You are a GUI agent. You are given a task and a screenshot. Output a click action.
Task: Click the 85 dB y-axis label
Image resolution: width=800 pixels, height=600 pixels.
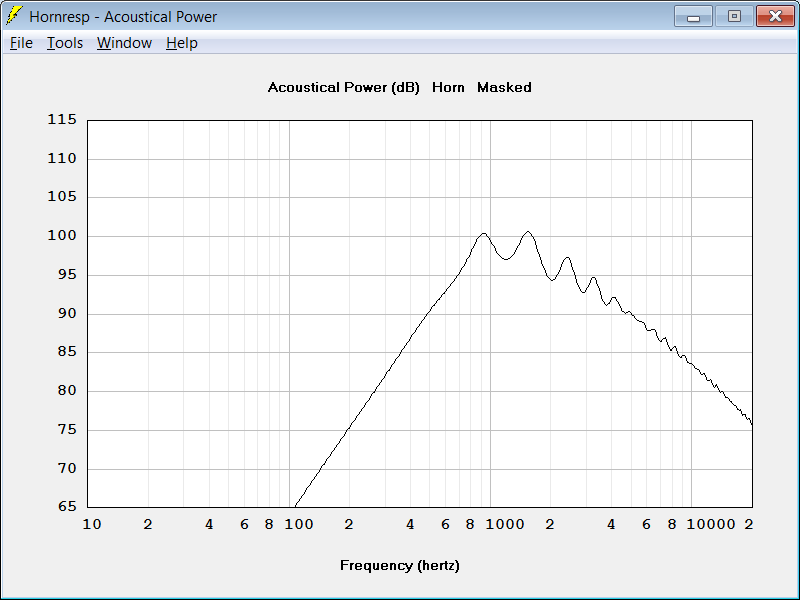click(x=67, y=352)
